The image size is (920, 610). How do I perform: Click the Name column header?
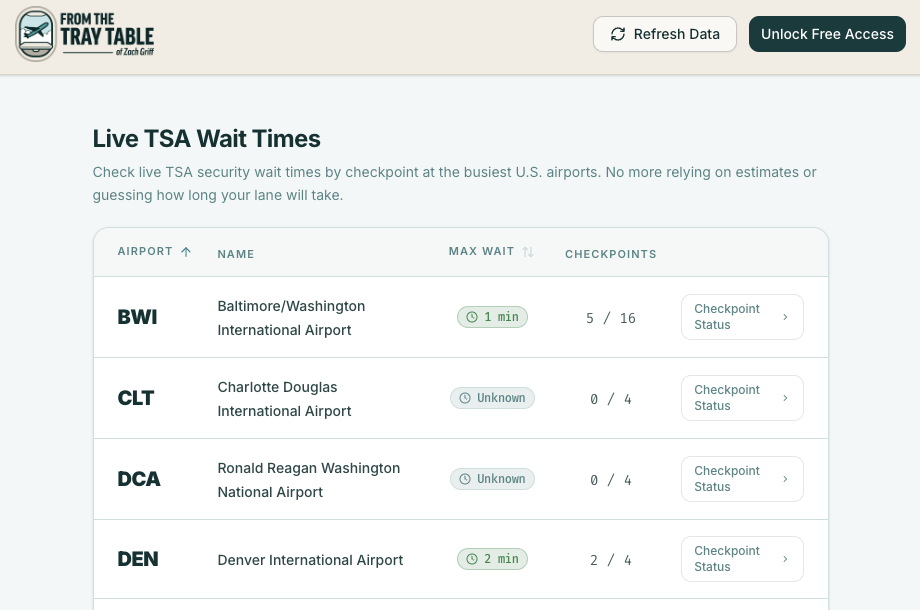[236, 254]
